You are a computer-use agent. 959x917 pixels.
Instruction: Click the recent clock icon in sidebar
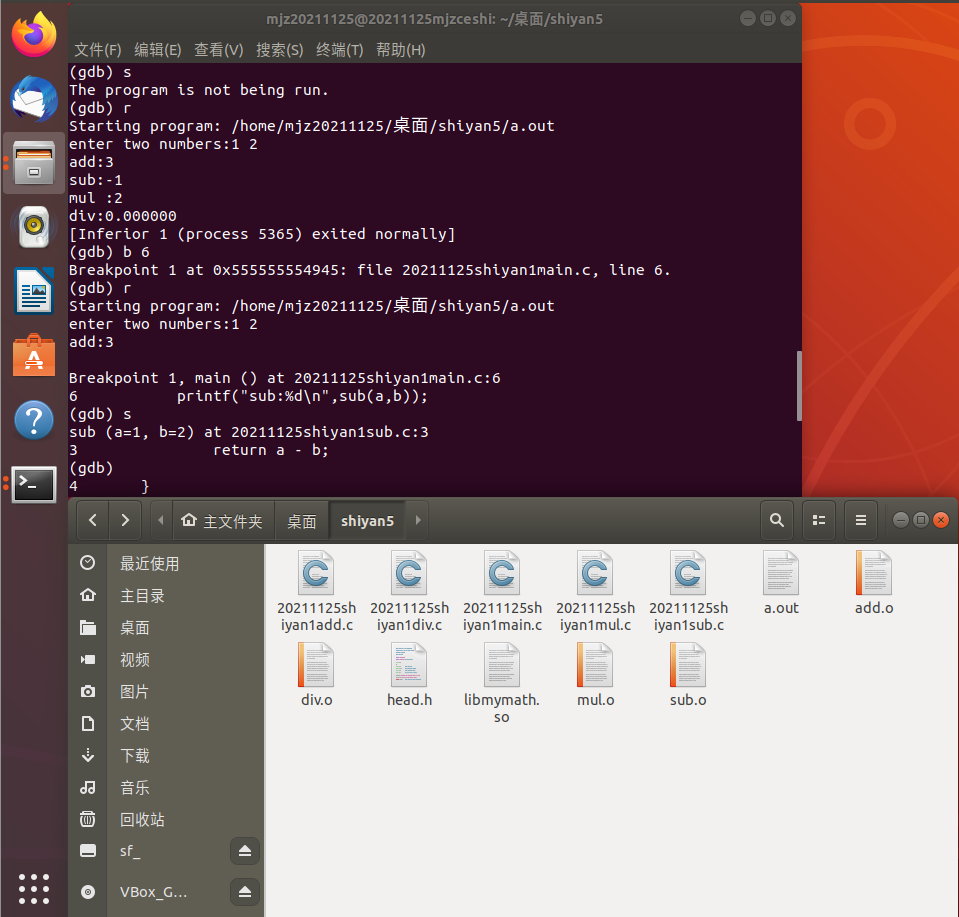click(x=87, y=563)
